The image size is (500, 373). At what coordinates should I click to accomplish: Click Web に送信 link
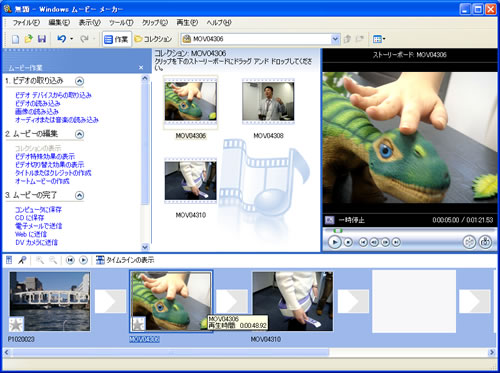[x=31, y=234]
